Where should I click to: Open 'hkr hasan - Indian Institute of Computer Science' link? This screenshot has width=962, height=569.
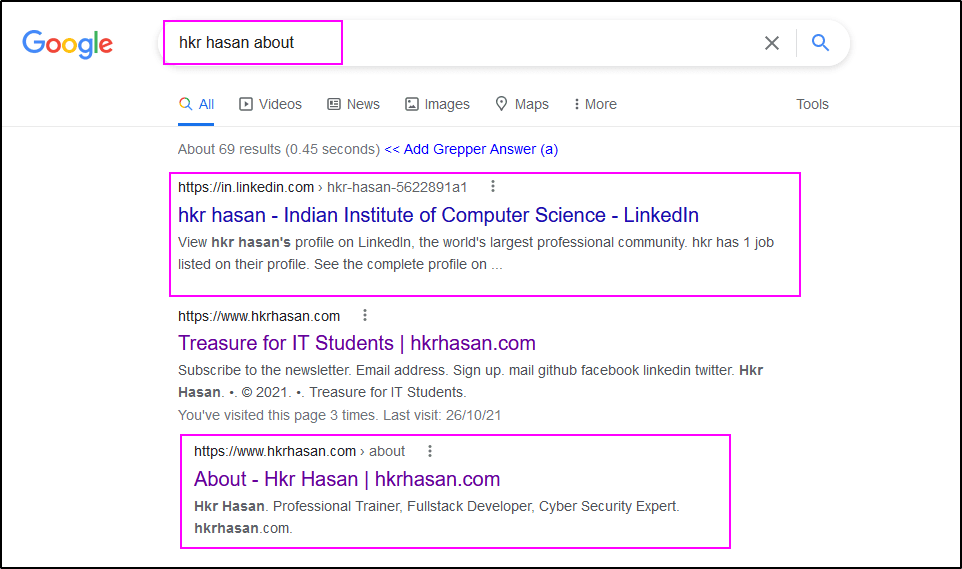(x=438, y=215)
